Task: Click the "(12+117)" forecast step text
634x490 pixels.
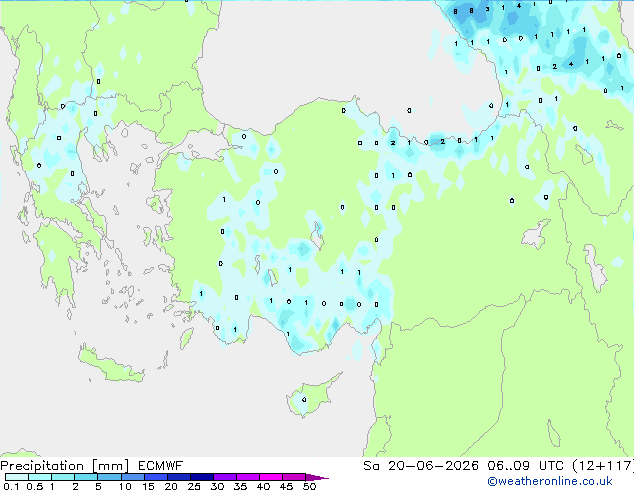Action: pyautogui.click(x=603, y=466)
